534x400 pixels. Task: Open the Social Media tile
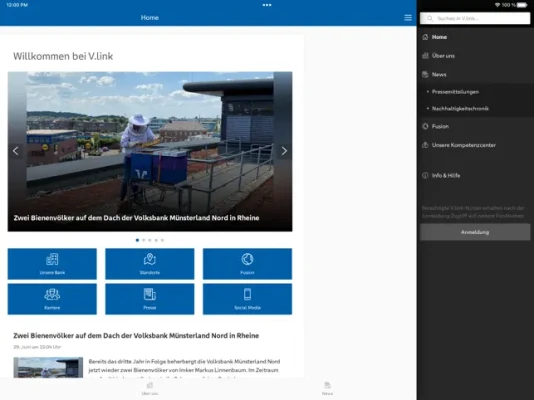(247, 299)
